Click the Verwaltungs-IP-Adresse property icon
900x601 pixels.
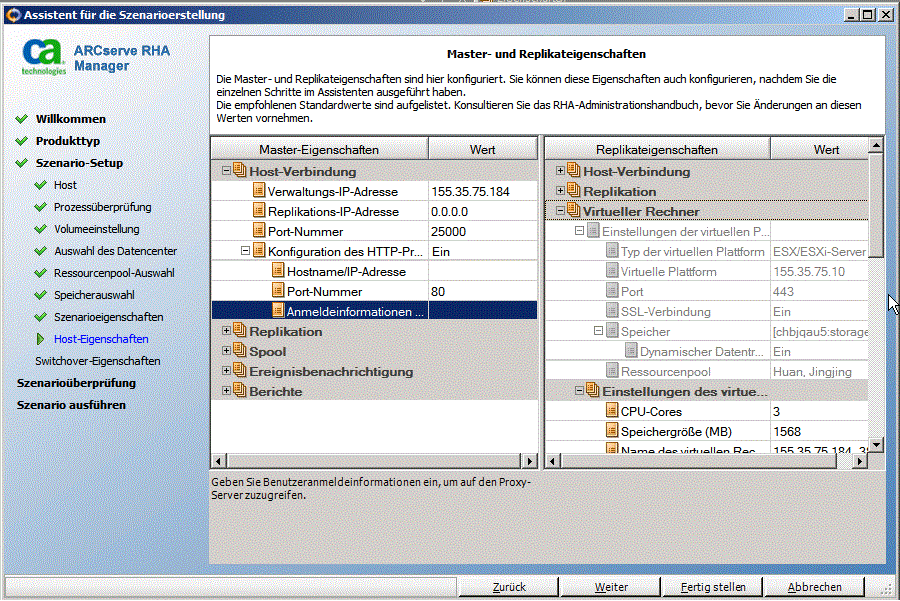pos(259,191)
